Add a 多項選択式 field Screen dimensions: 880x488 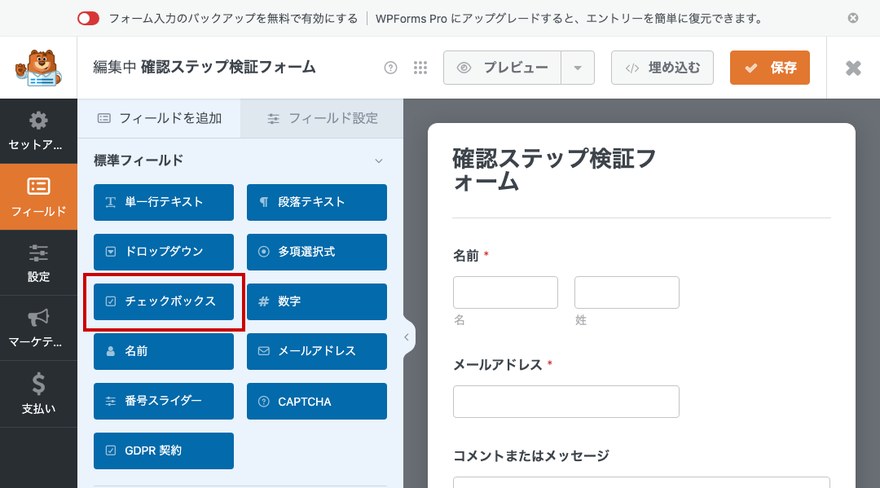(x=317, y=252)
